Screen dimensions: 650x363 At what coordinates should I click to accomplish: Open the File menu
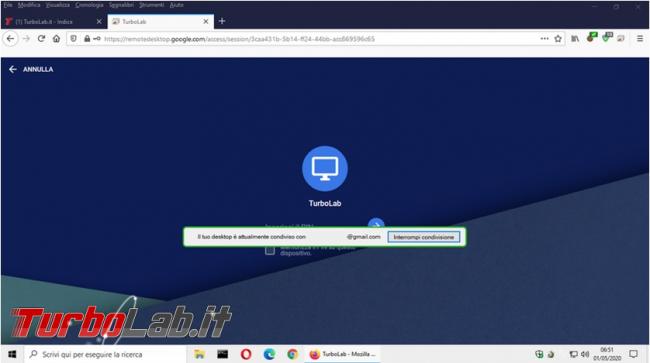(8, 5)
